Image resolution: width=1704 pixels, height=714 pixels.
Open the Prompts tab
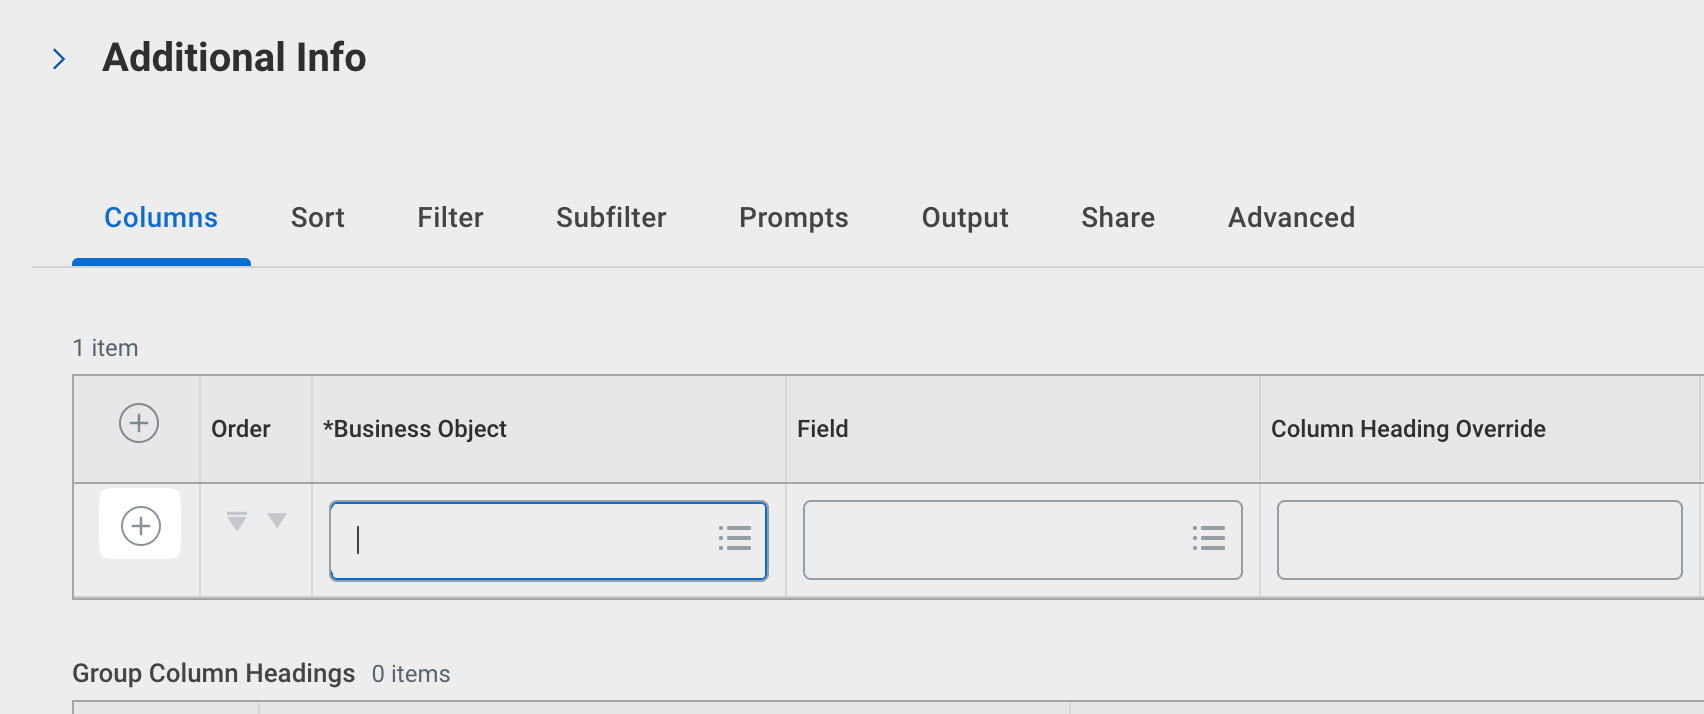point(793,218)
